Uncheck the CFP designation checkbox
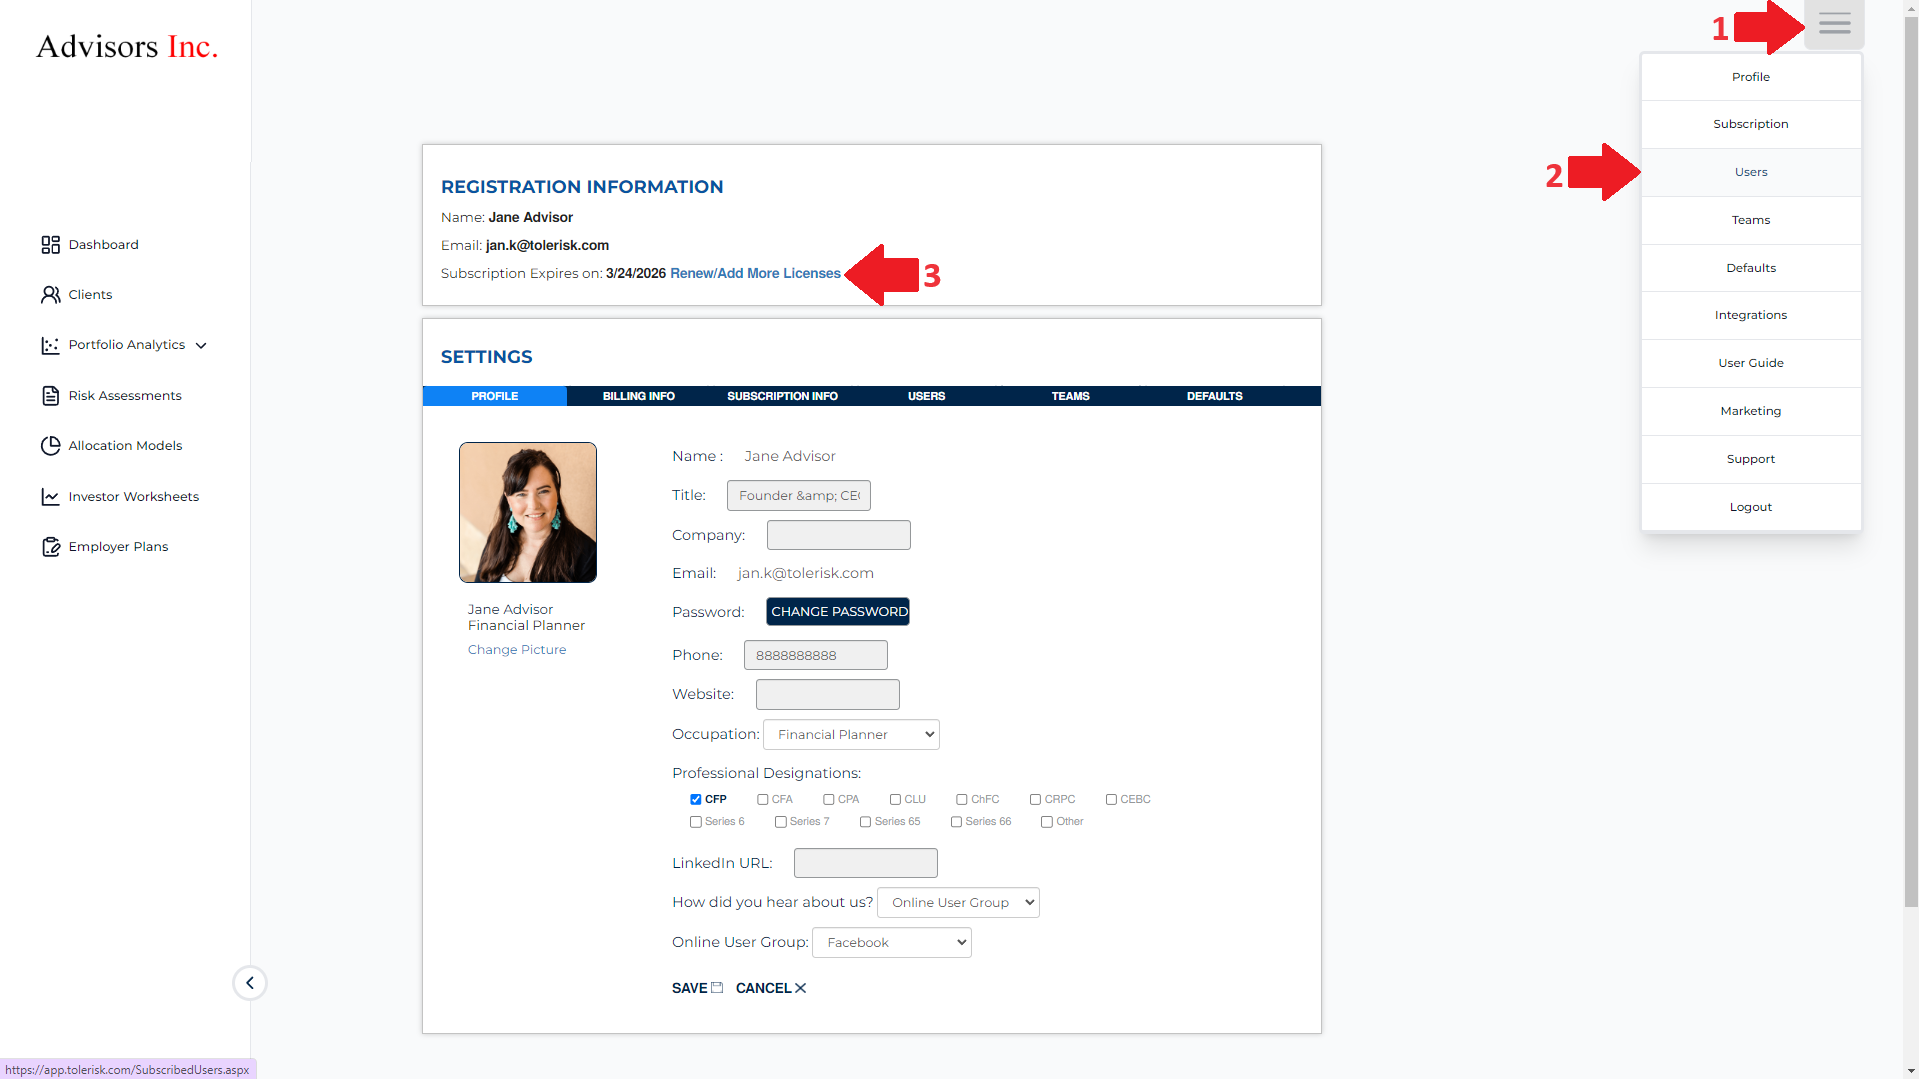Screen dimensions: 1919x1079 696,800
